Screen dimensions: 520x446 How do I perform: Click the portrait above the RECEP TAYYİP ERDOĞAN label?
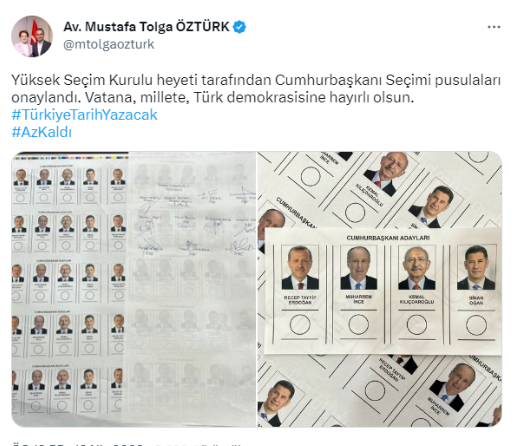(300, 268)
